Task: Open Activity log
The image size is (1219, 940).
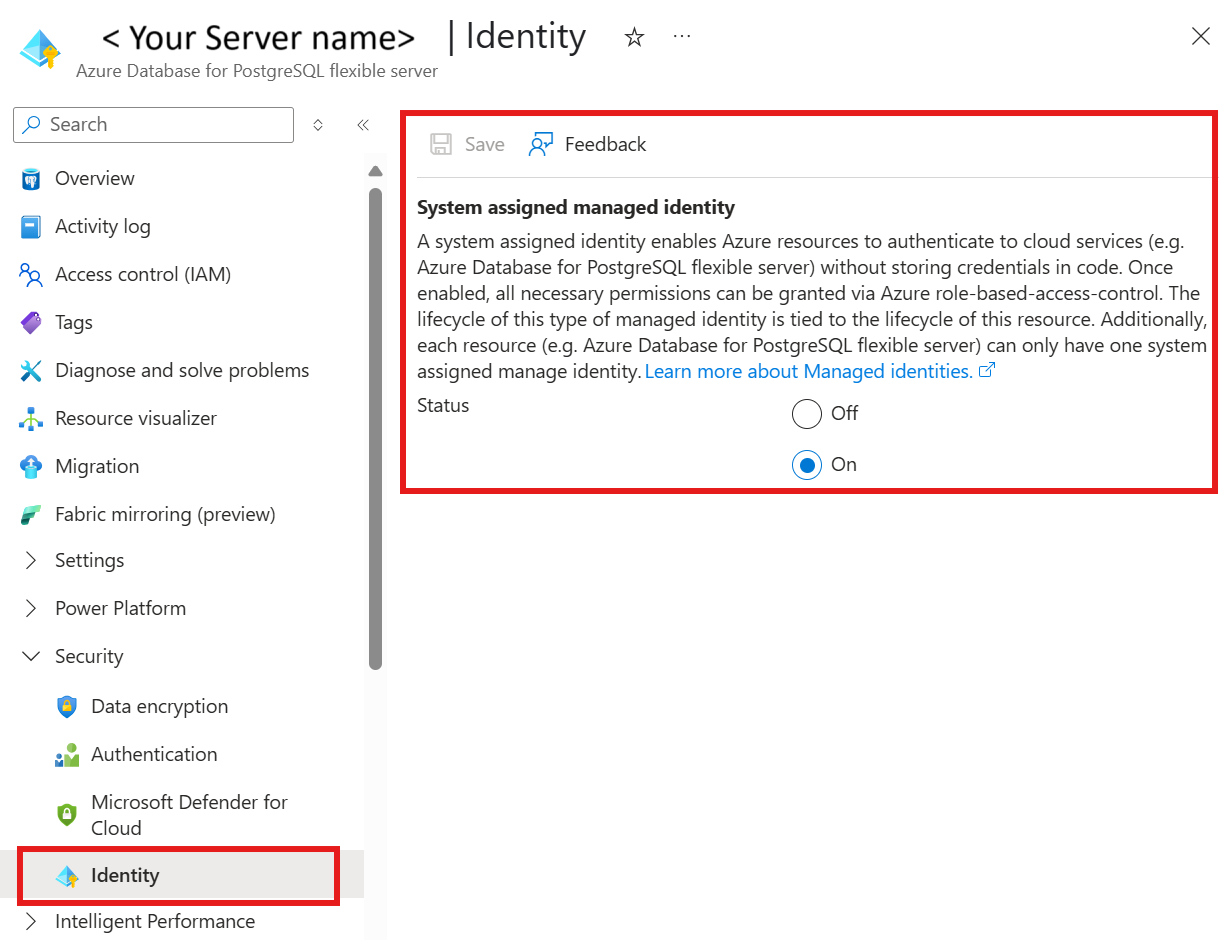Action: tap(103, 226)
